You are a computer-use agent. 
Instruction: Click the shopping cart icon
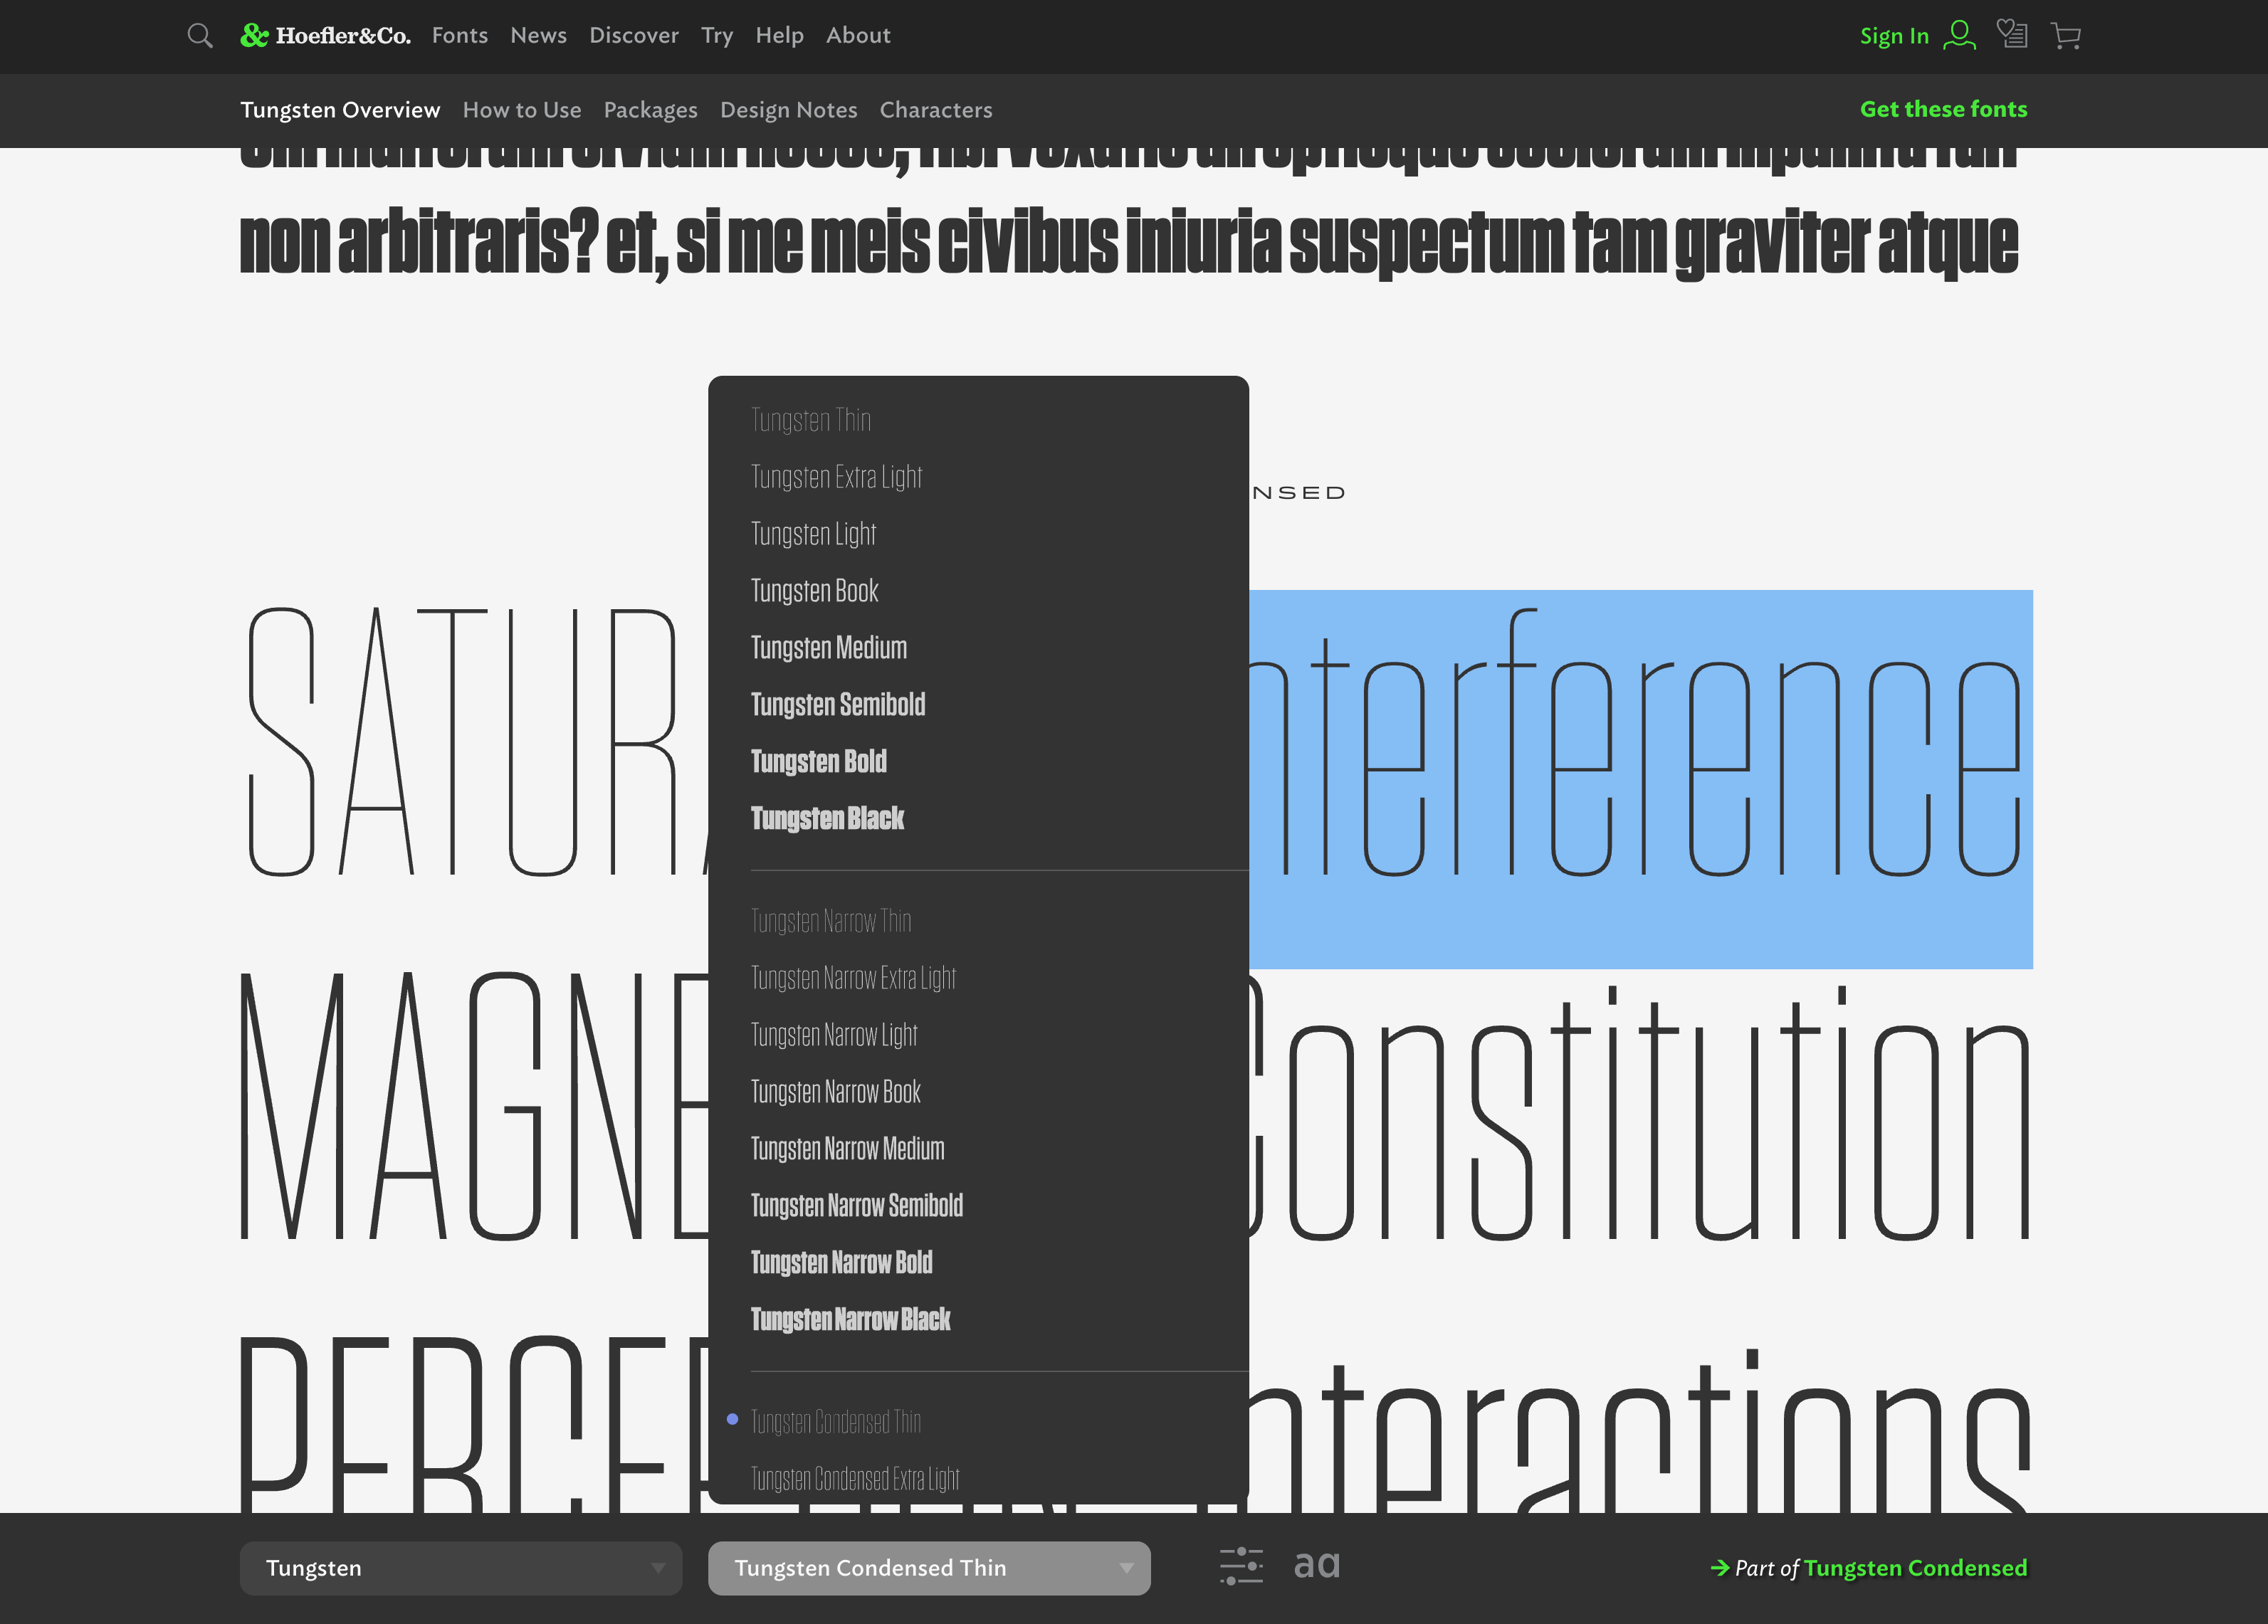tap(2066, 35)
